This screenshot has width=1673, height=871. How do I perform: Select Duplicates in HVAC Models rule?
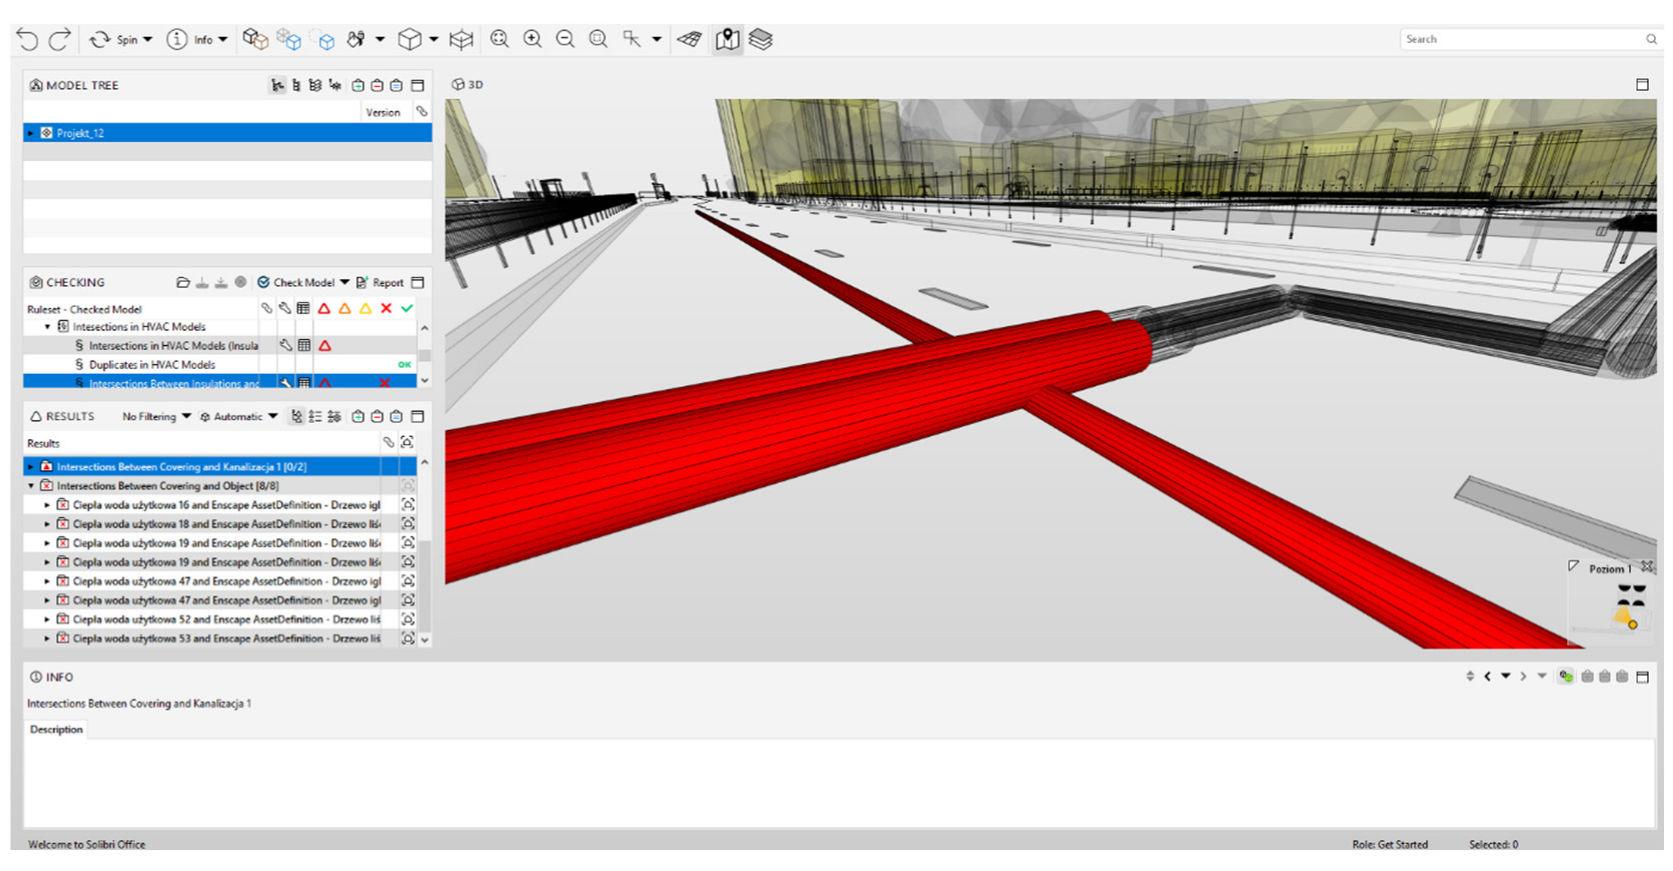point(152,365)
